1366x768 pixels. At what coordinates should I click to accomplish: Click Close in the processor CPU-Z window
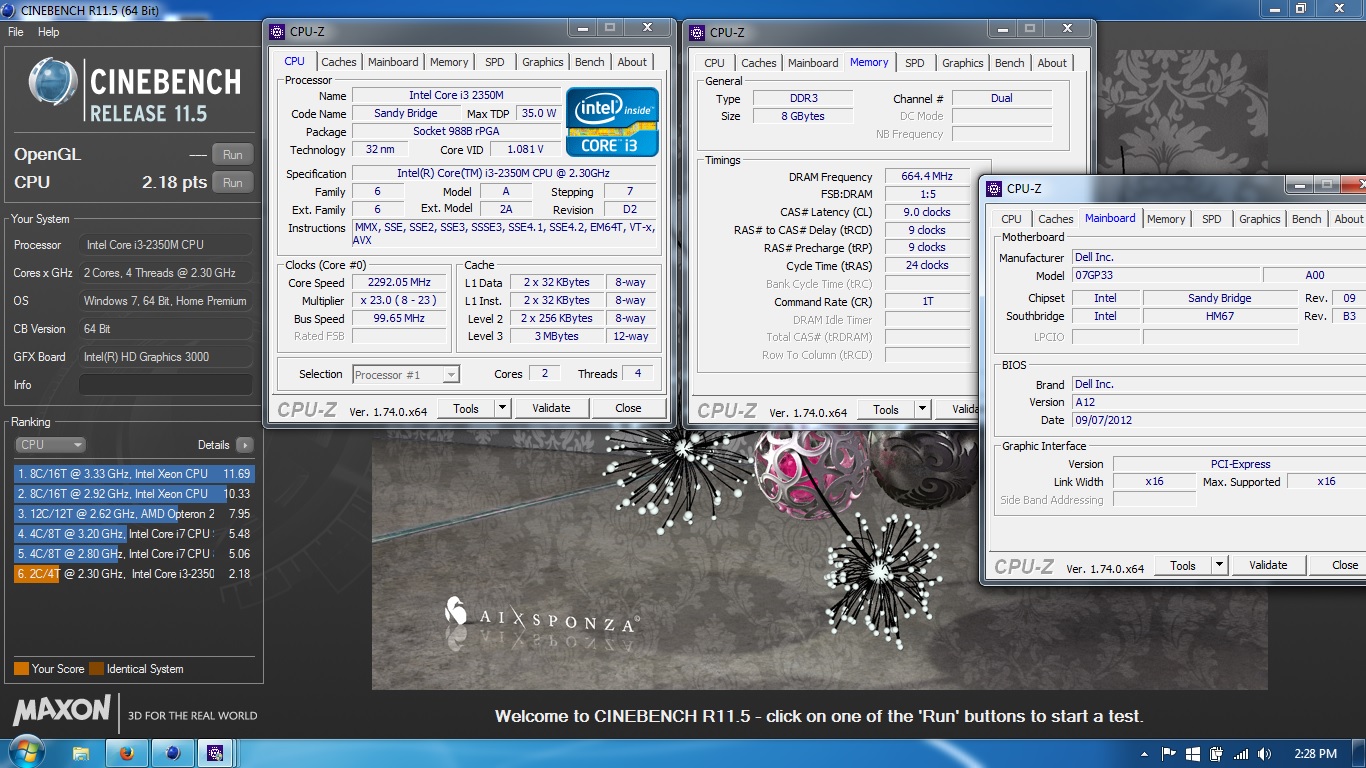[628, 408]
